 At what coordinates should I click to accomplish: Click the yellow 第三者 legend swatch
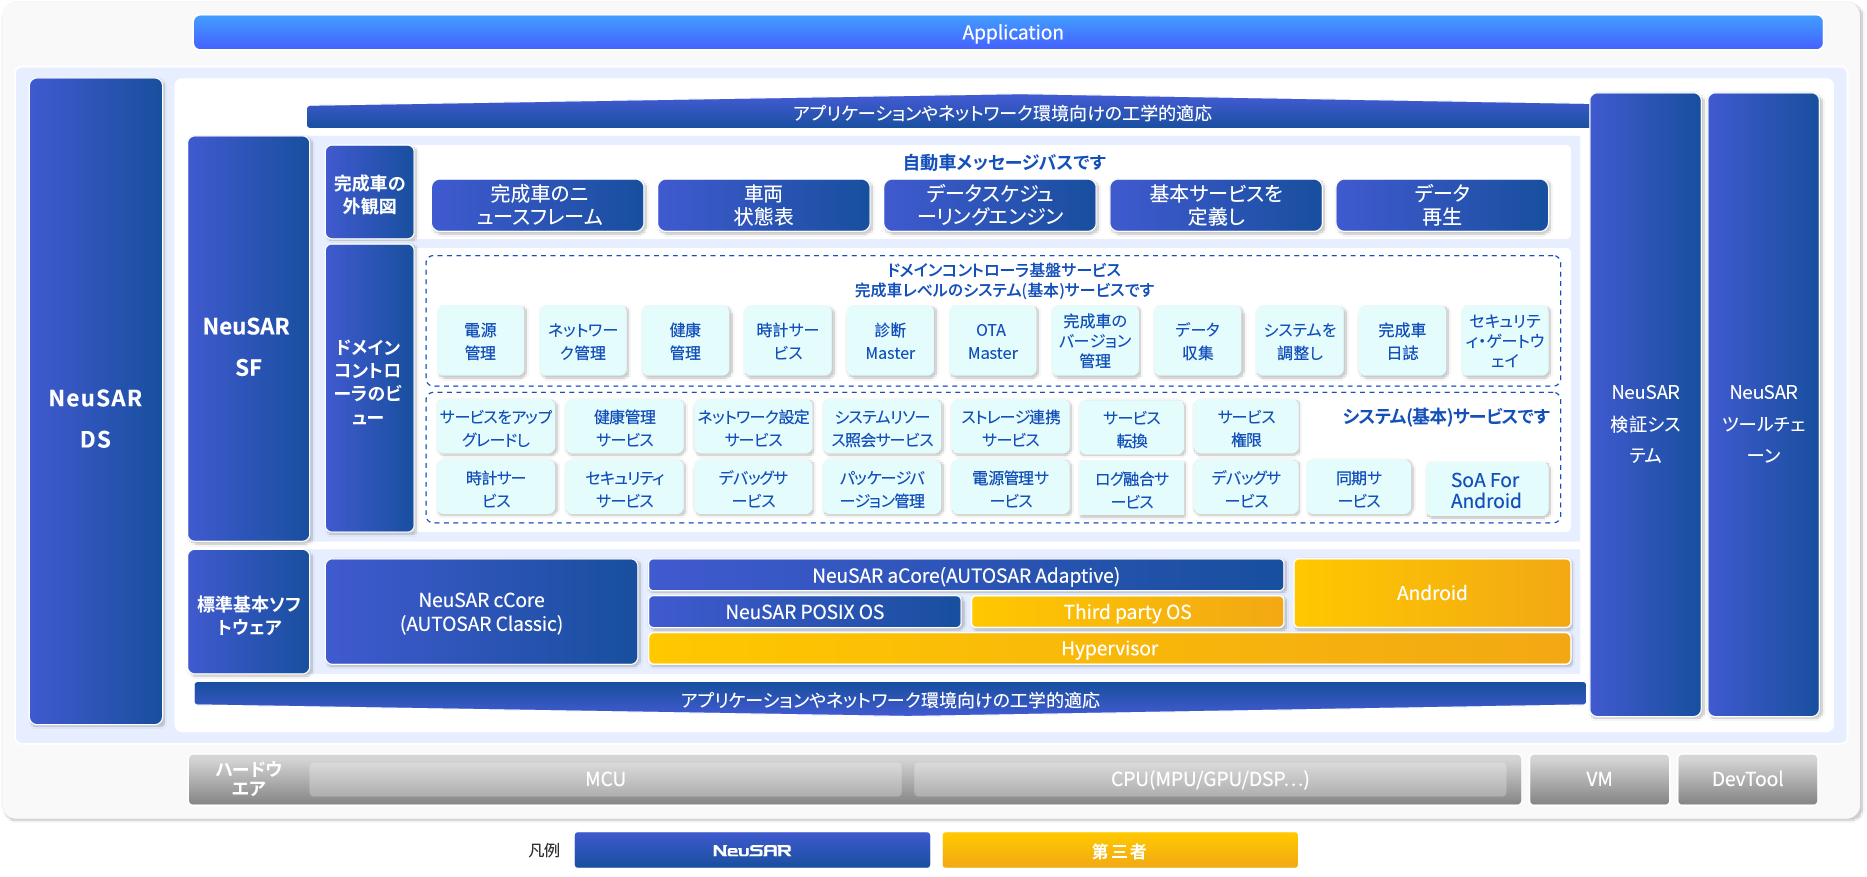point(1119,850)
